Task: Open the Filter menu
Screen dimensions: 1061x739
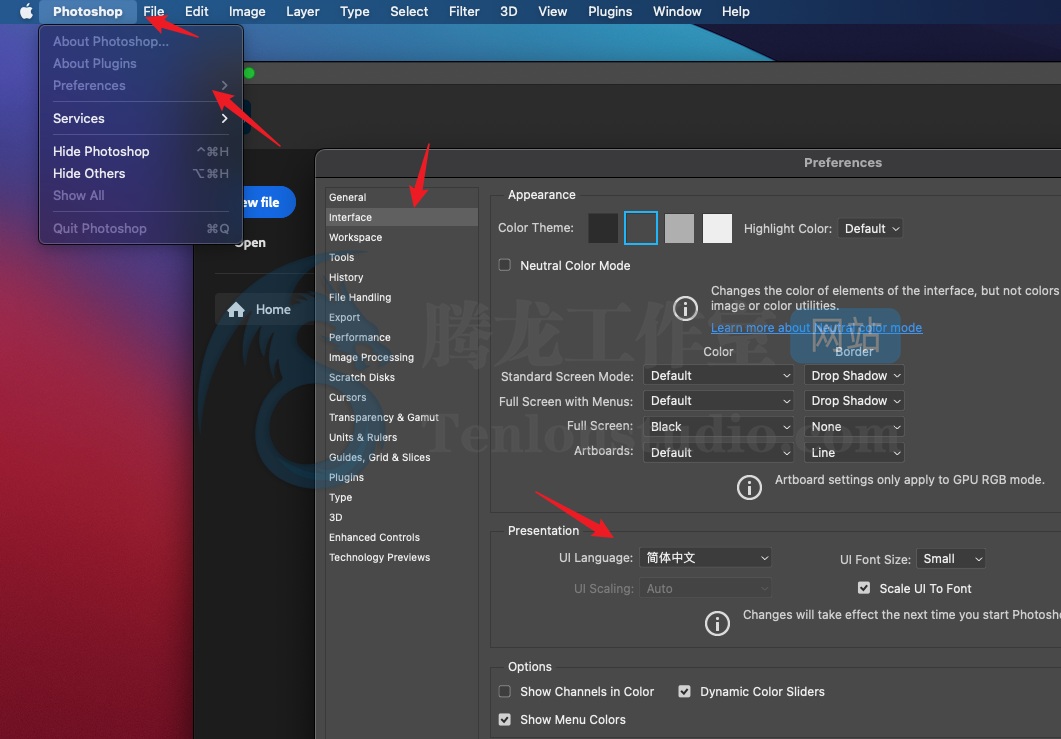Action: click(464, 12)
